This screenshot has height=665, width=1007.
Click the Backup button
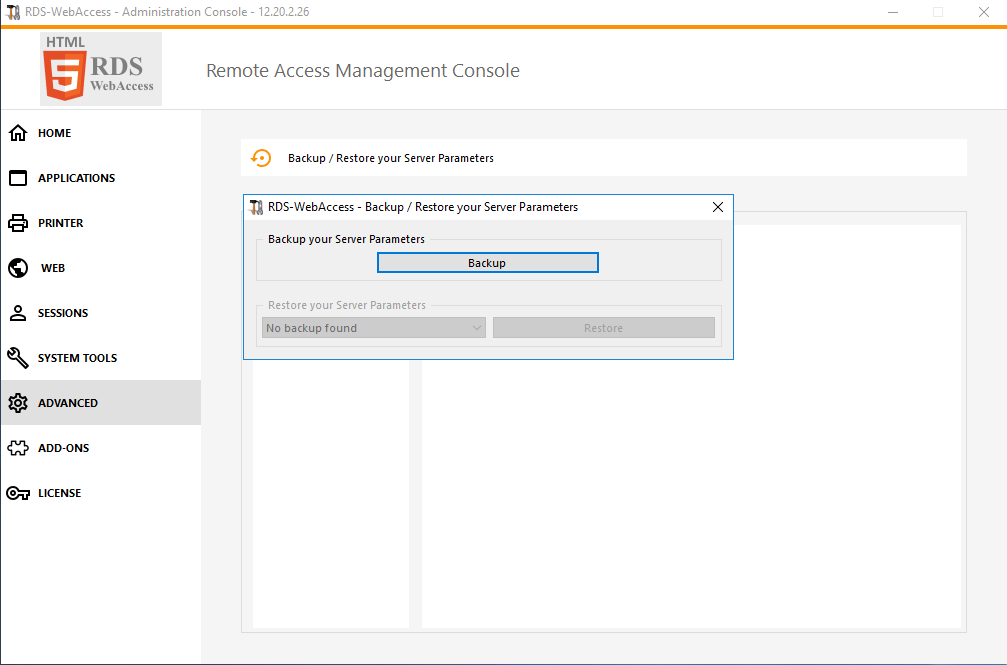coord(487,263)
